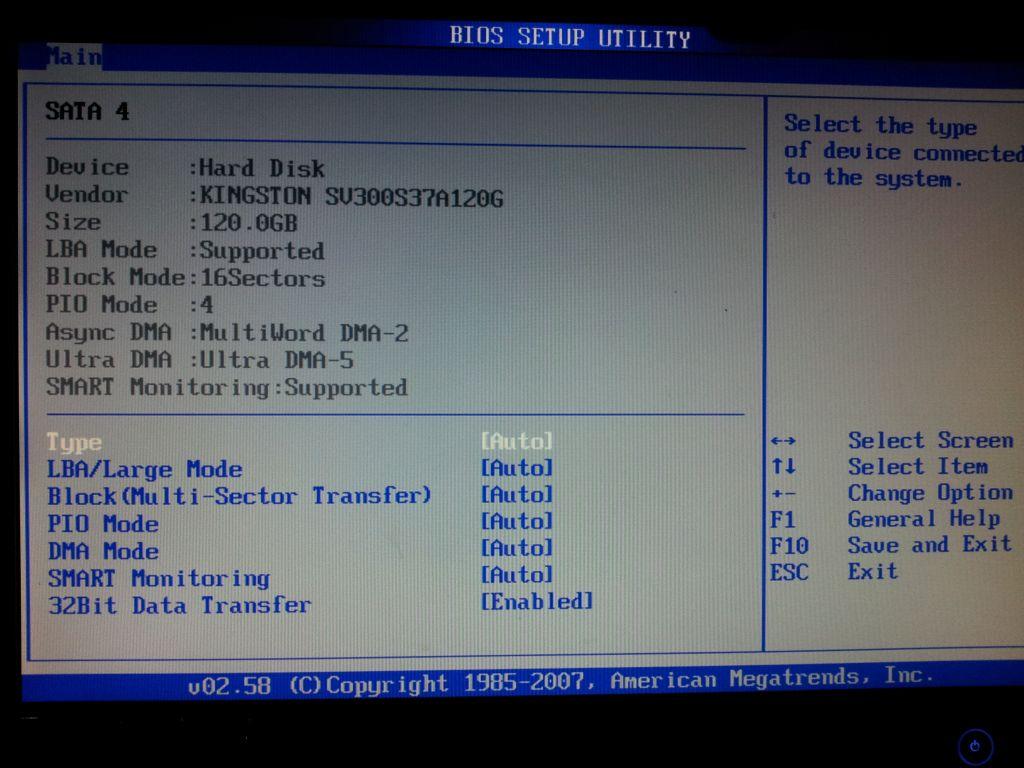Image resolution: width=1024 pixels, height=768 pixels.
Task: Click the monitor power button icon
Action: [x=975, y=746]
